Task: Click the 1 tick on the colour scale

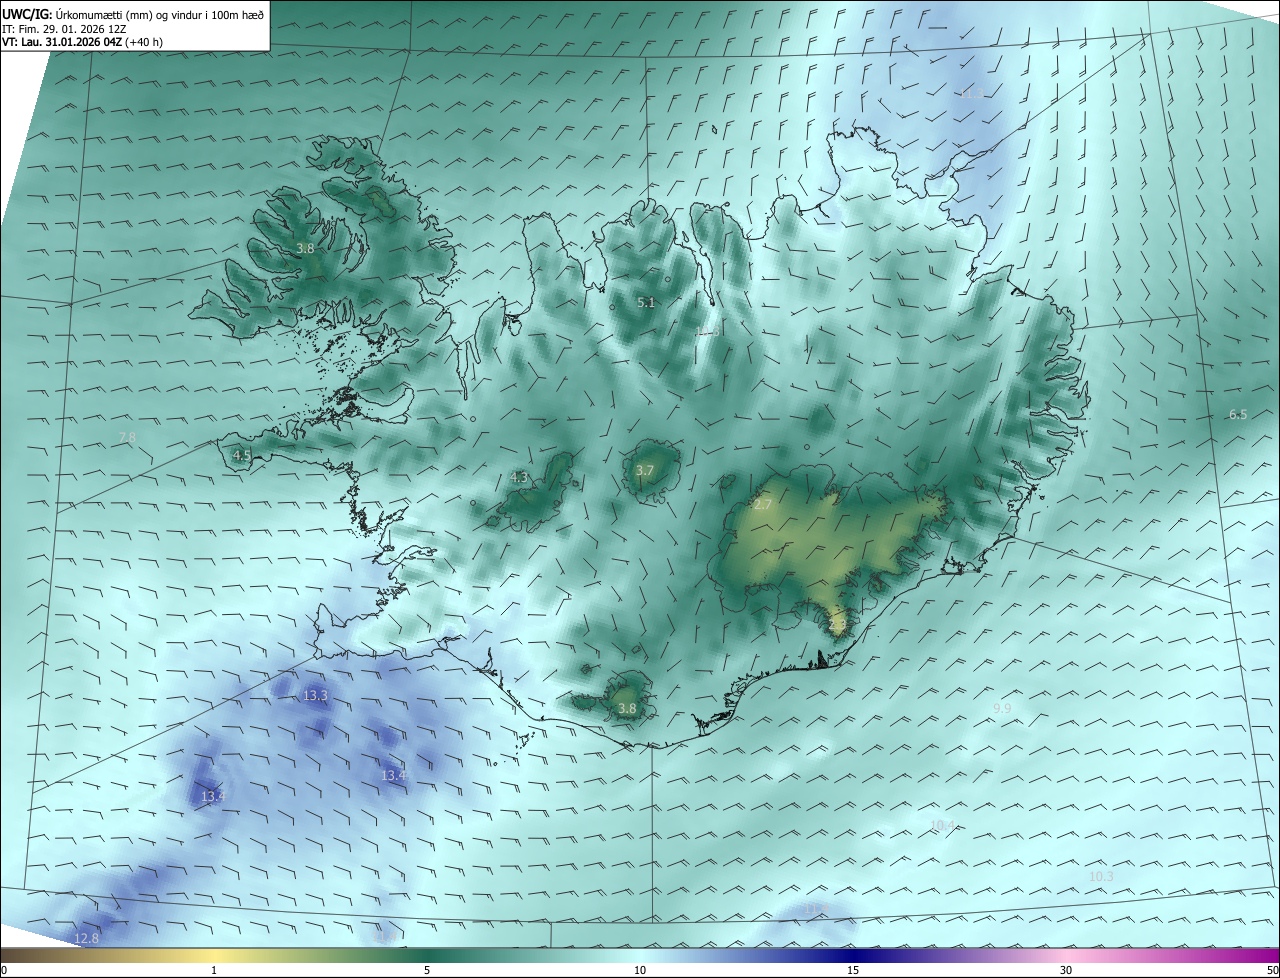Action: click(214, 970)
